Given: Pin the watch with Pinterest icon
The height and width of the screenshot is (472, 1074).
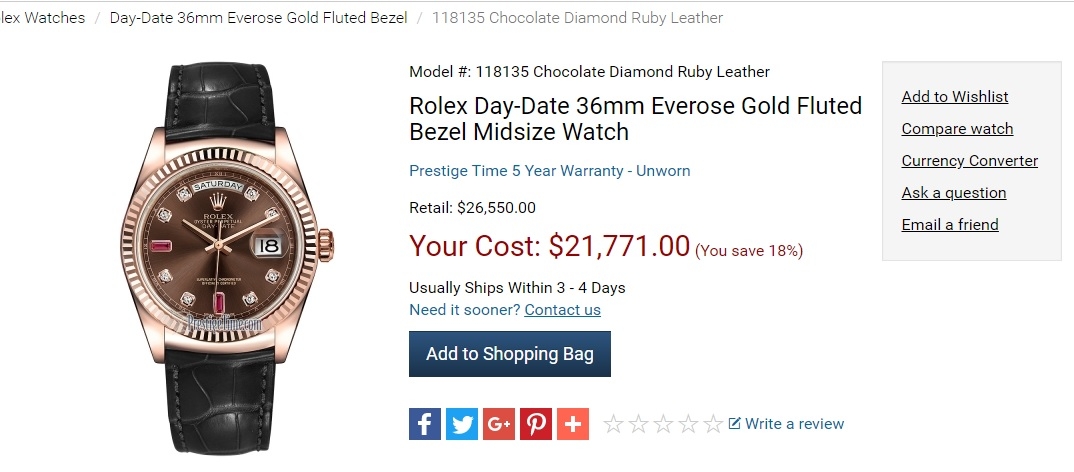Looking at the screenshot, I should pos(536,424).
